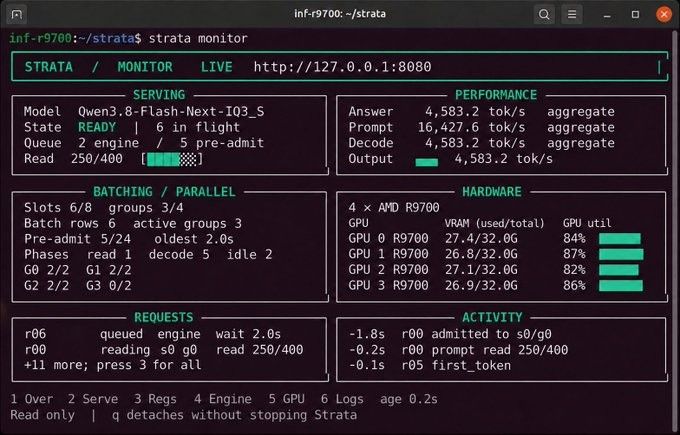Click 'decode 5' in Phases row

coord(179,255)
